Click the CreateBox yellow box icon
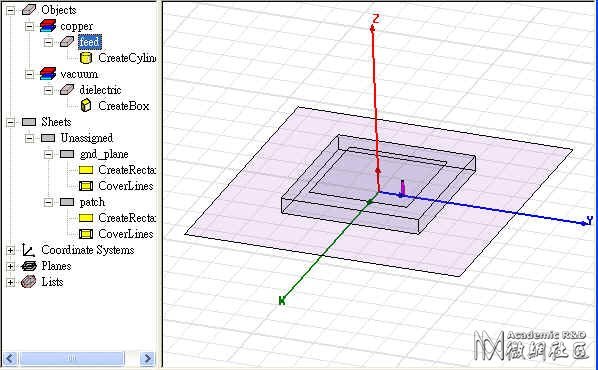The width and height of the screenshot is (598, 370). pos(86,106)
